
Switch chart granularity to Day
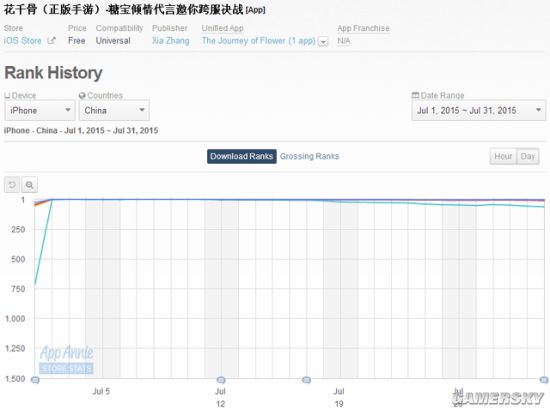(x=528, y=156)
